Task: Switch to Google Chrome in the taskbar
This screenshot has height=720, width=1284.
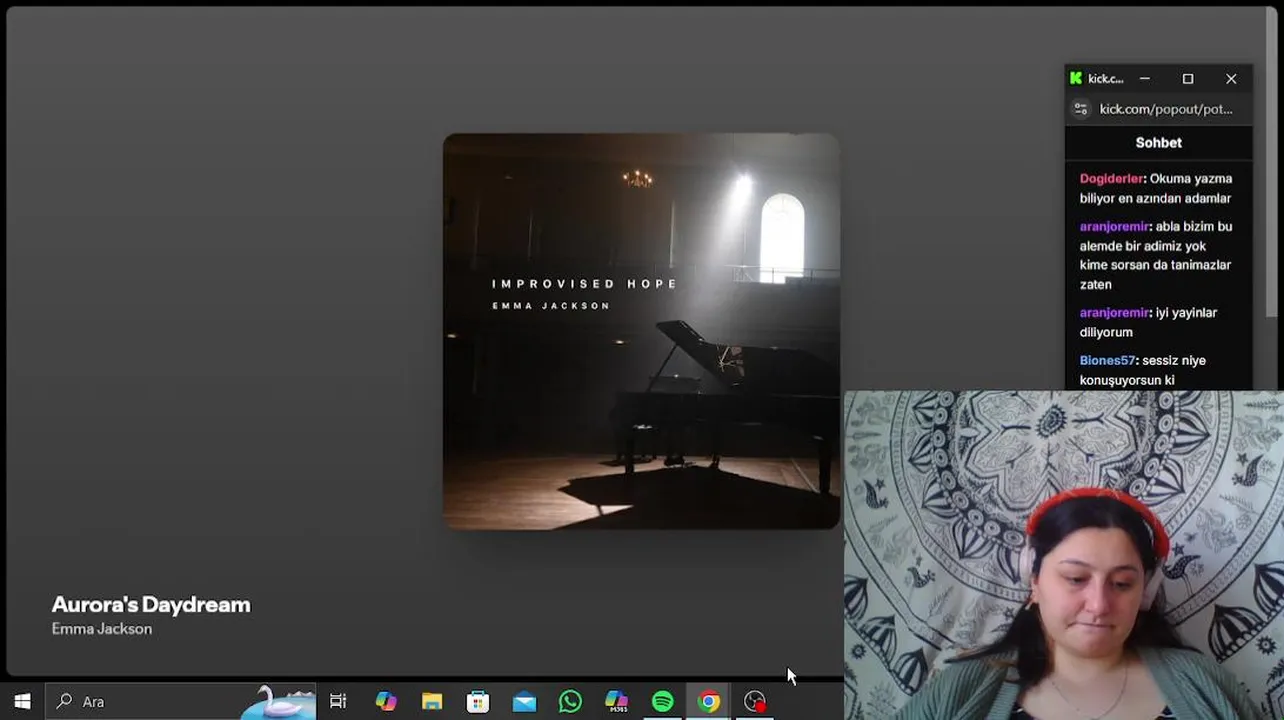Action: pos(708,702)
